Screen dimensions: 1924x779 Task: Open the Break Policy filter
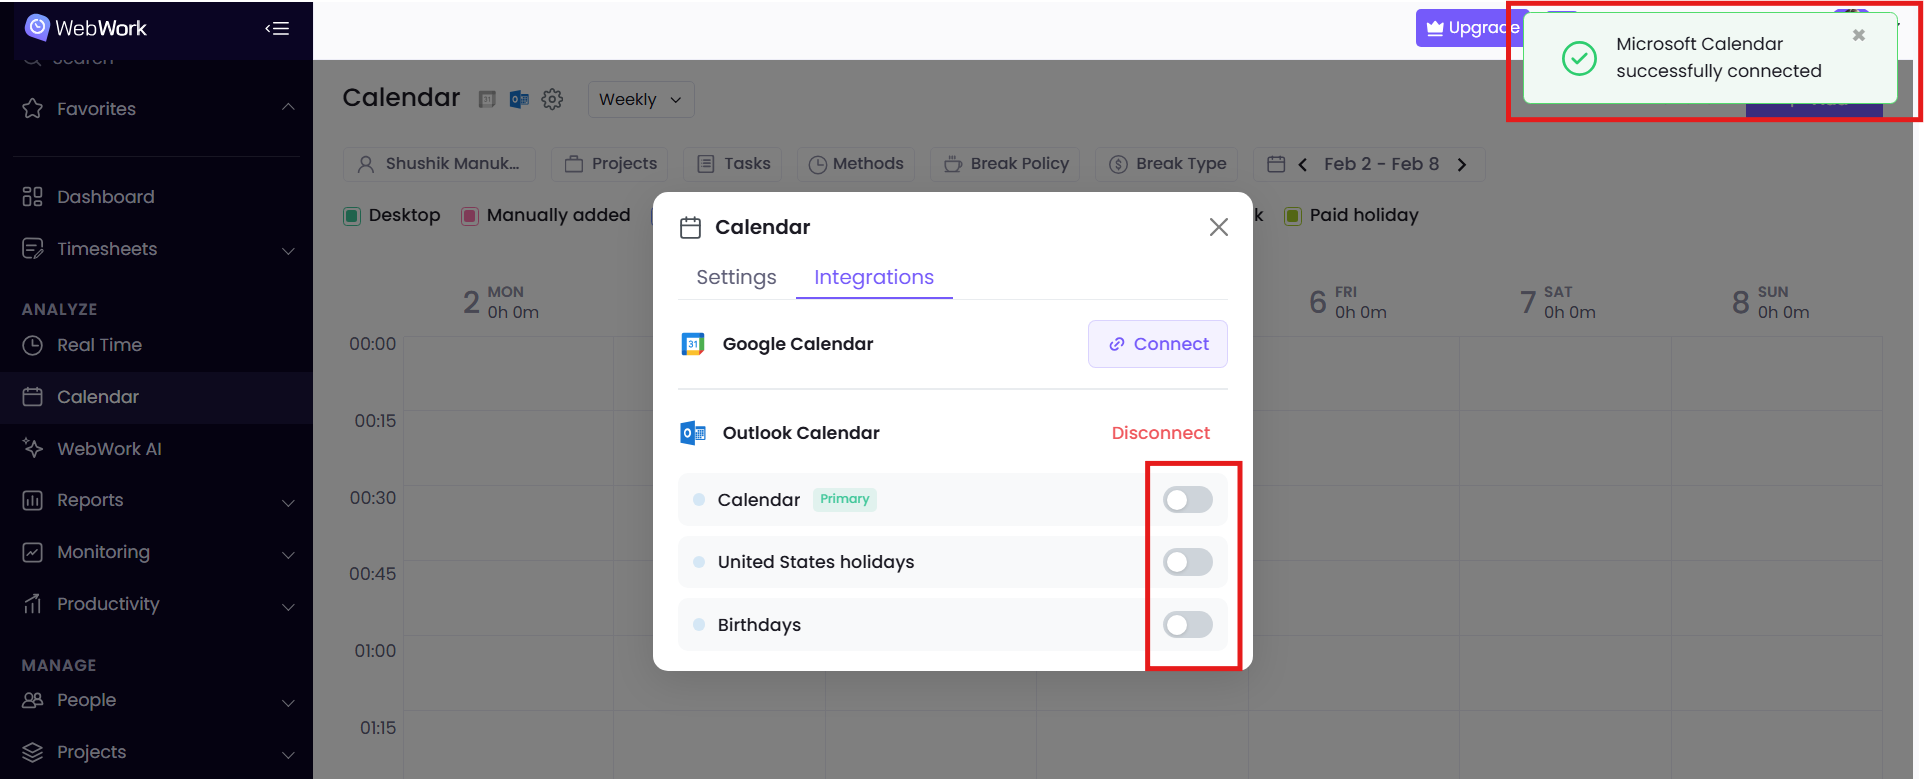[1007, 164]
